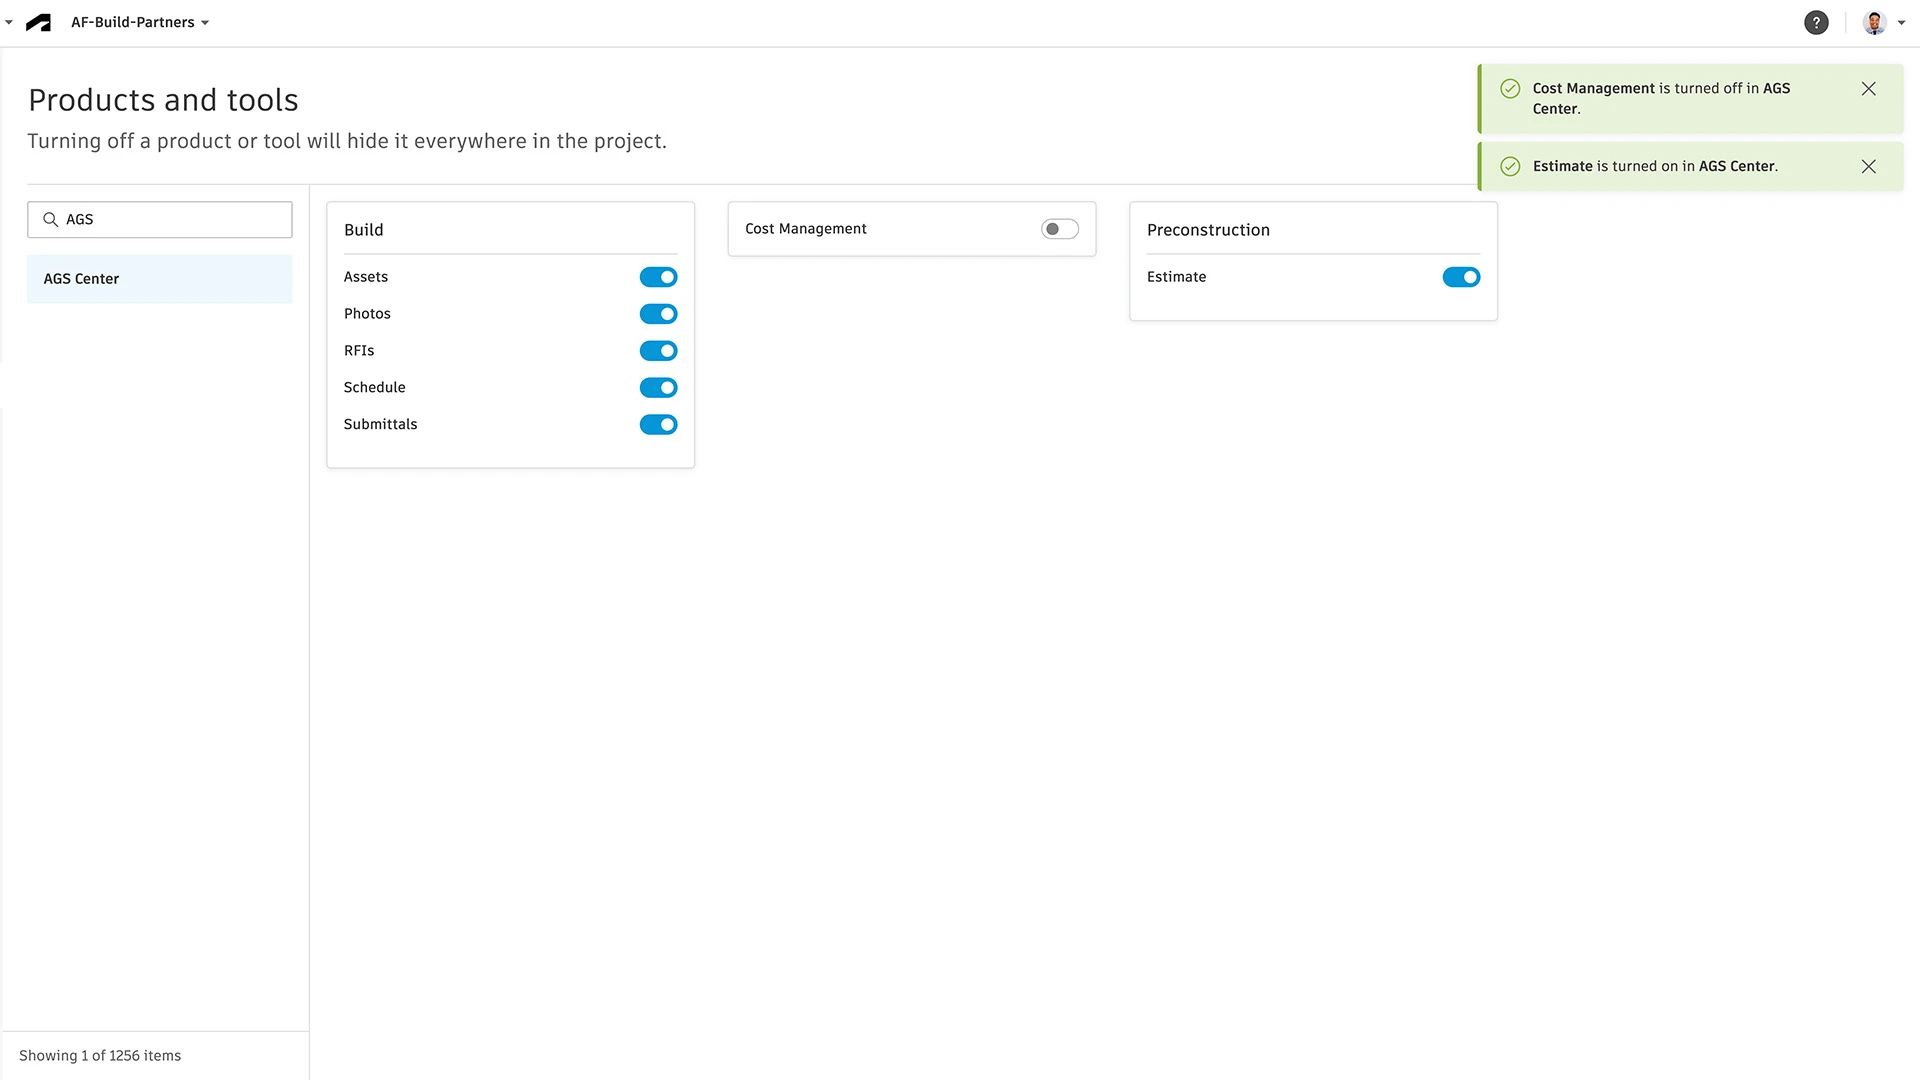Click the Photos label
The width and height of the screenshot is (1920, 1080).
pos(367,314)
